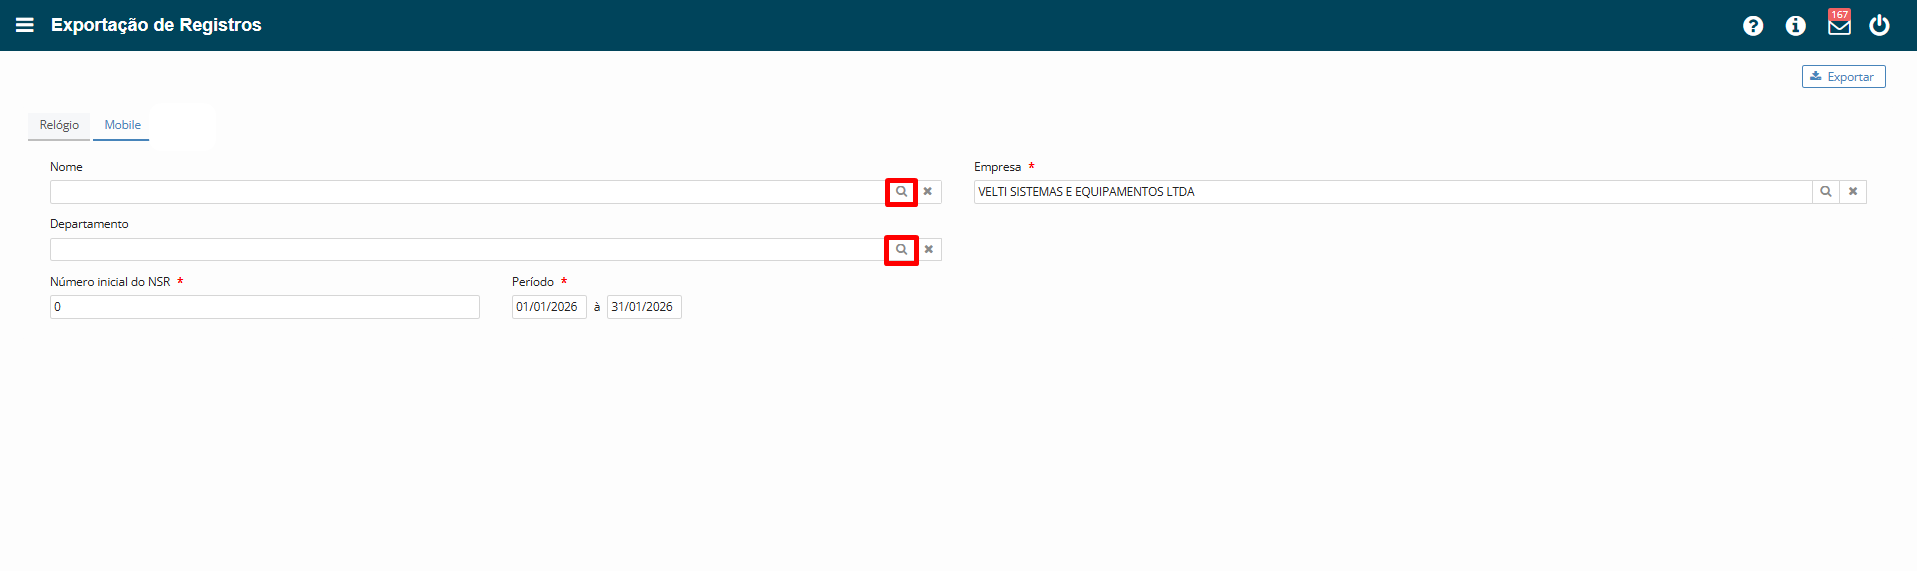Click into the Nome input field

pyautogui.click(x=468, y=192)
